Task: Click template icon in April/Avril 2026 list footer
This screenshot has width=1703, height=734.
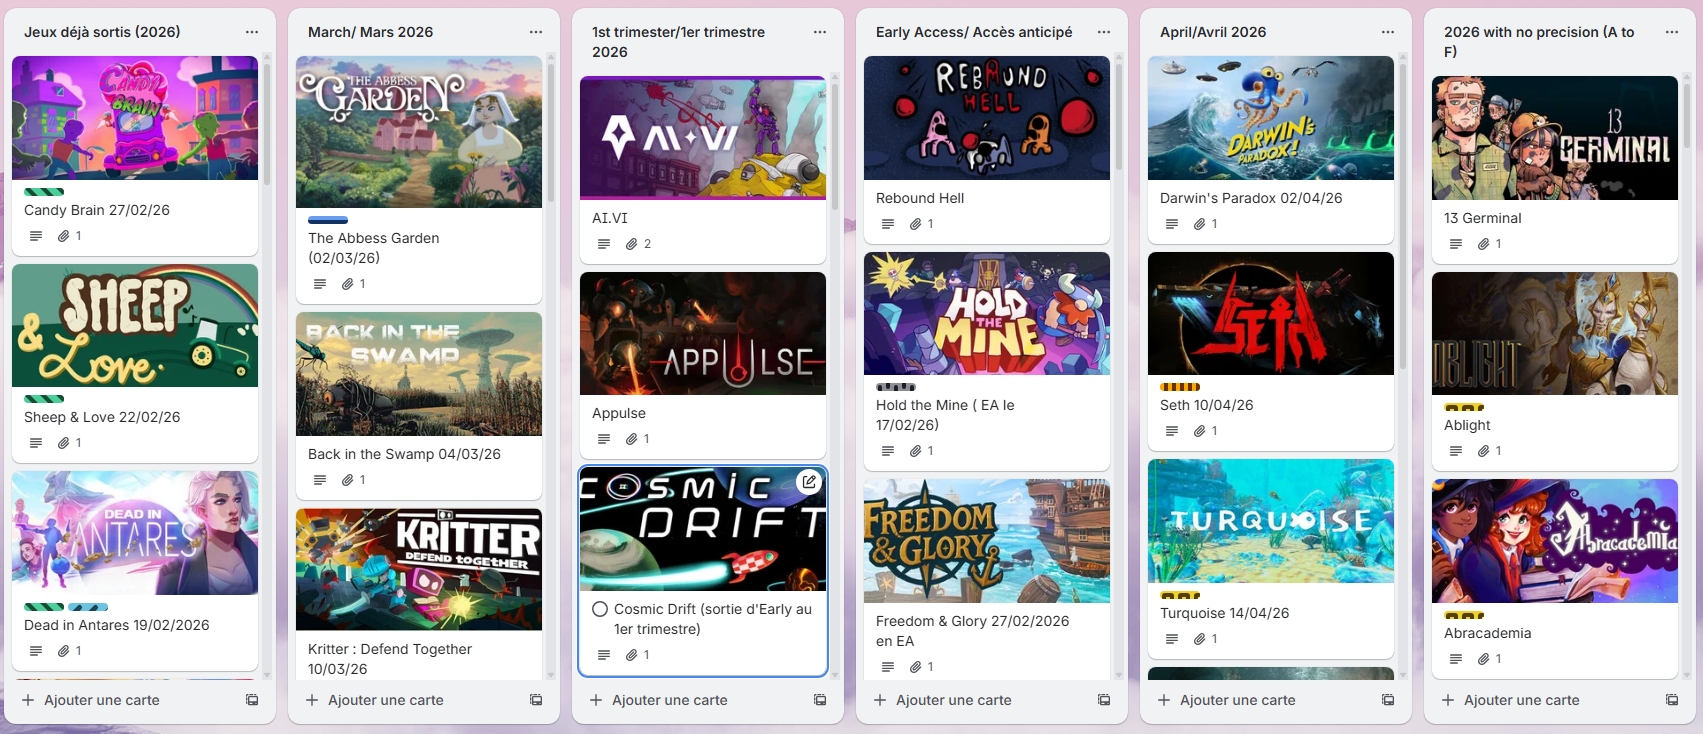Action: (1388, 700)
